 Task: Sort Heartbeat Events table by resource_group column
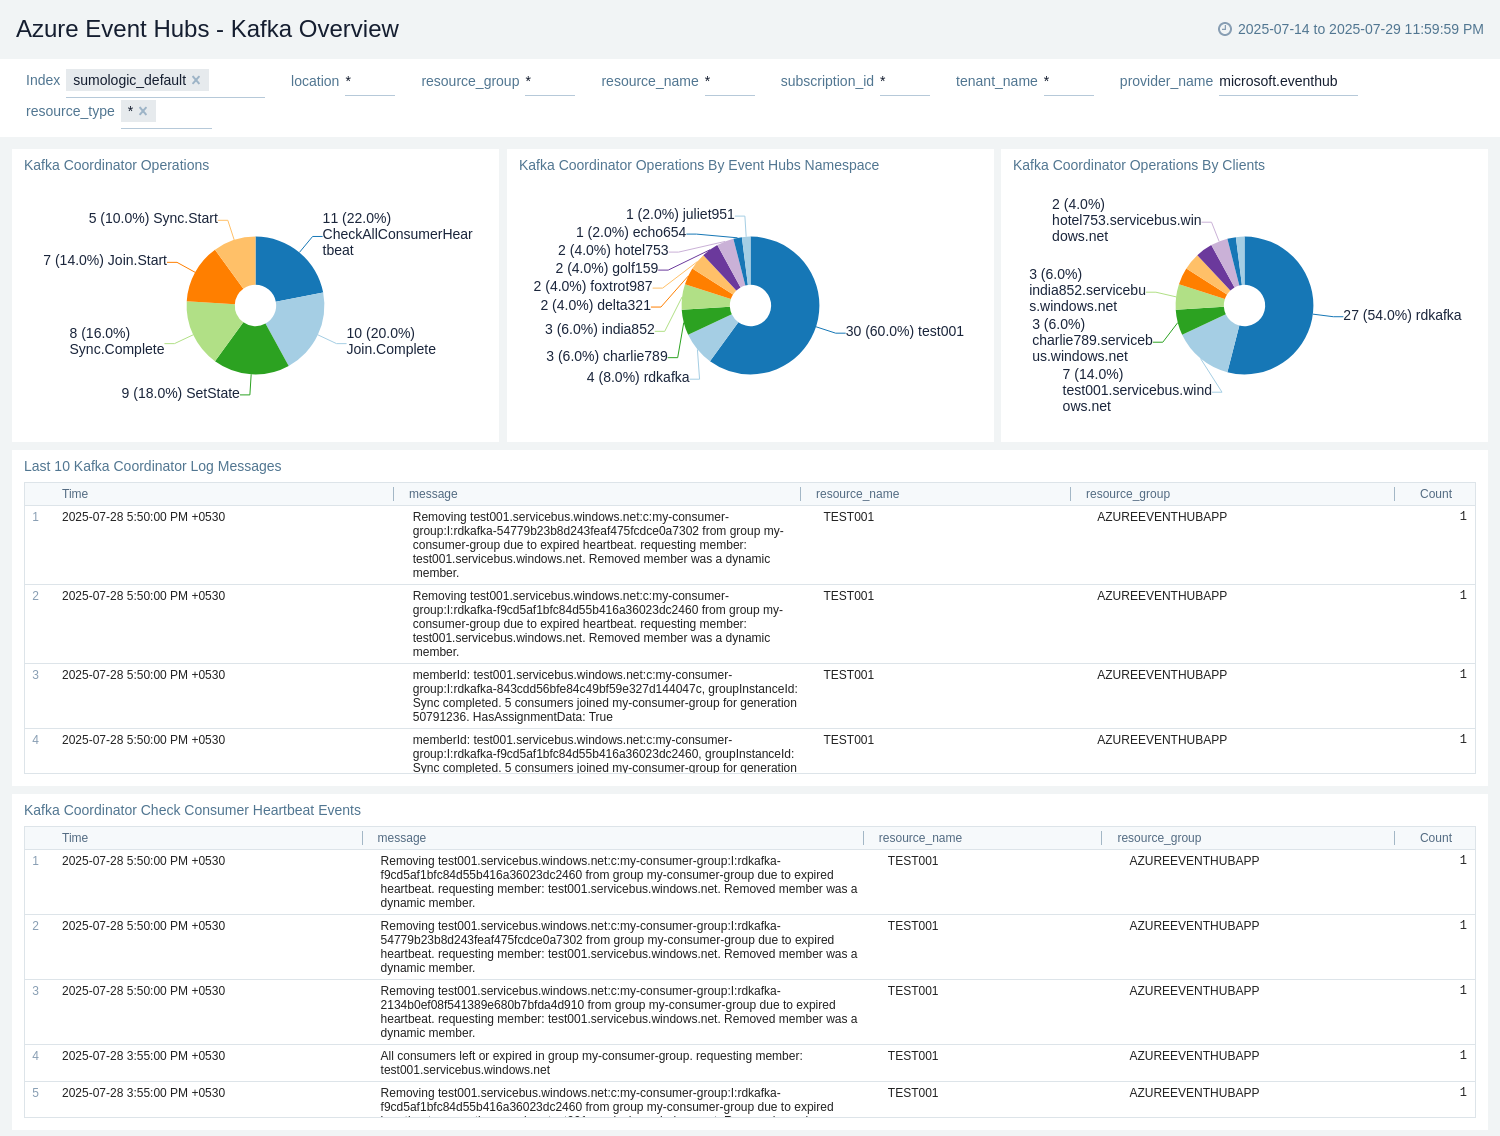1159,838
